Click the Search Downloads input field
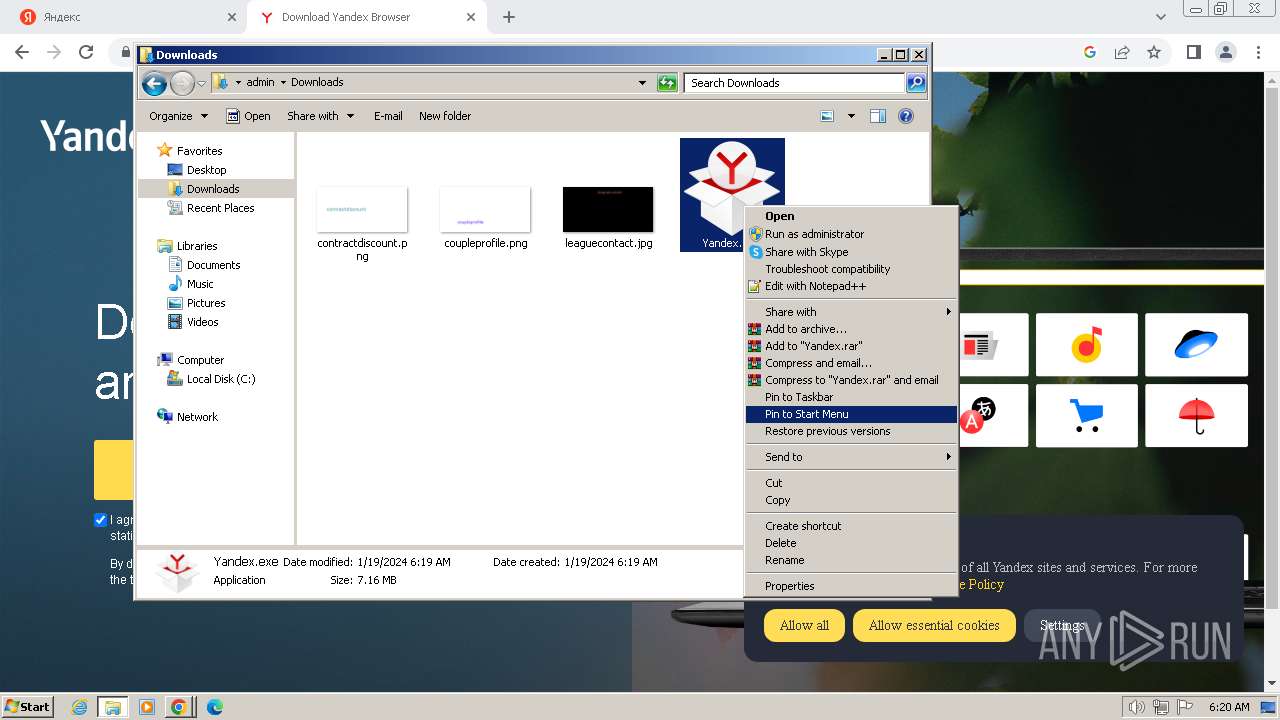 pos(794,83)
